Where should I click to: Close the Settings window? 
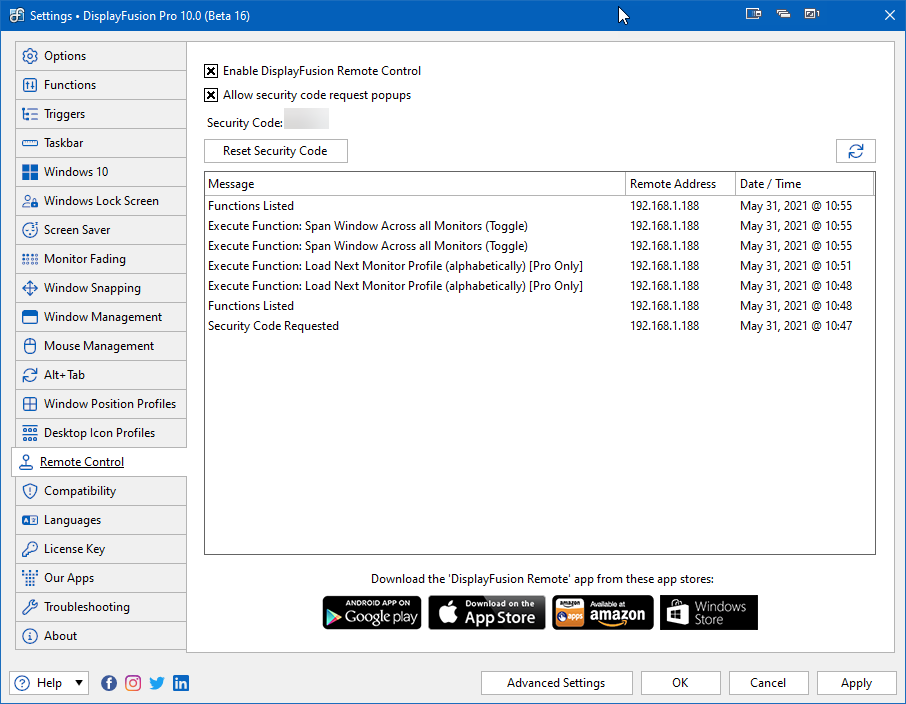pyautogui.click(x=890, y=15)
